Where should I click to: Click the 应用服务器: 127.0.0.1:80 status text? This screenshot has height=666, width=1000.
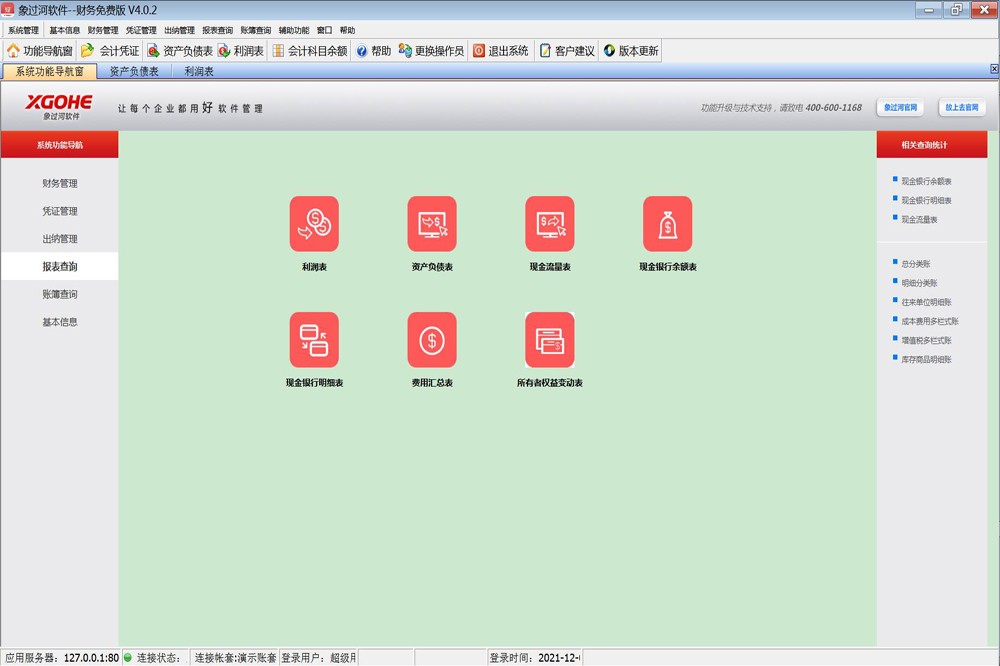tap(62, 658)
